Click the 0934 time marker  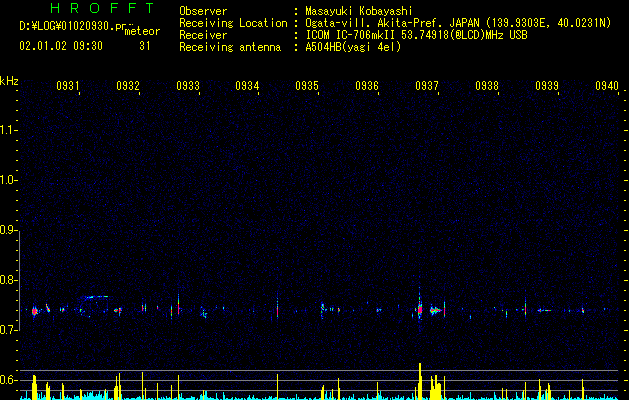pos(247,86)
